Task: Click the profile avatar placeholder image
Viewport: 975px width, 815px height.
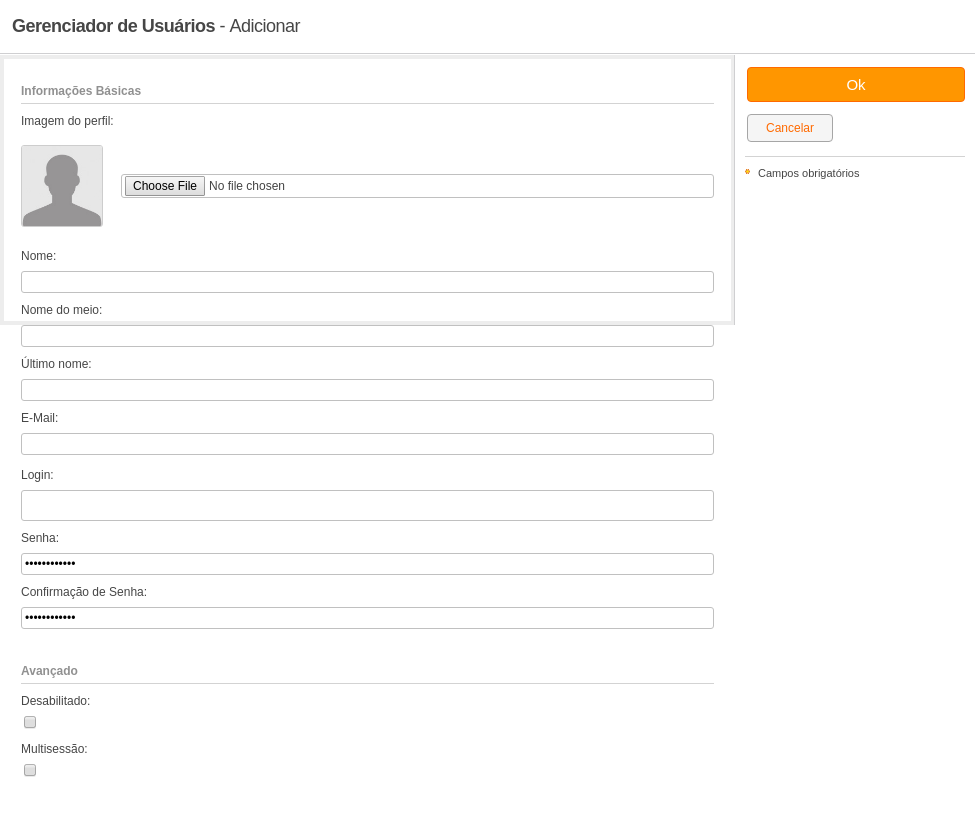Action: point(62,186)
